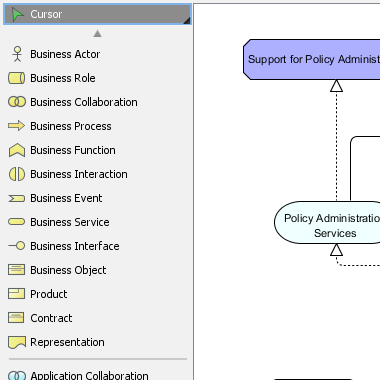Pick the Business Process arrow icon
This screenshot has width=380, height=380.
click(x=16, y=126)
